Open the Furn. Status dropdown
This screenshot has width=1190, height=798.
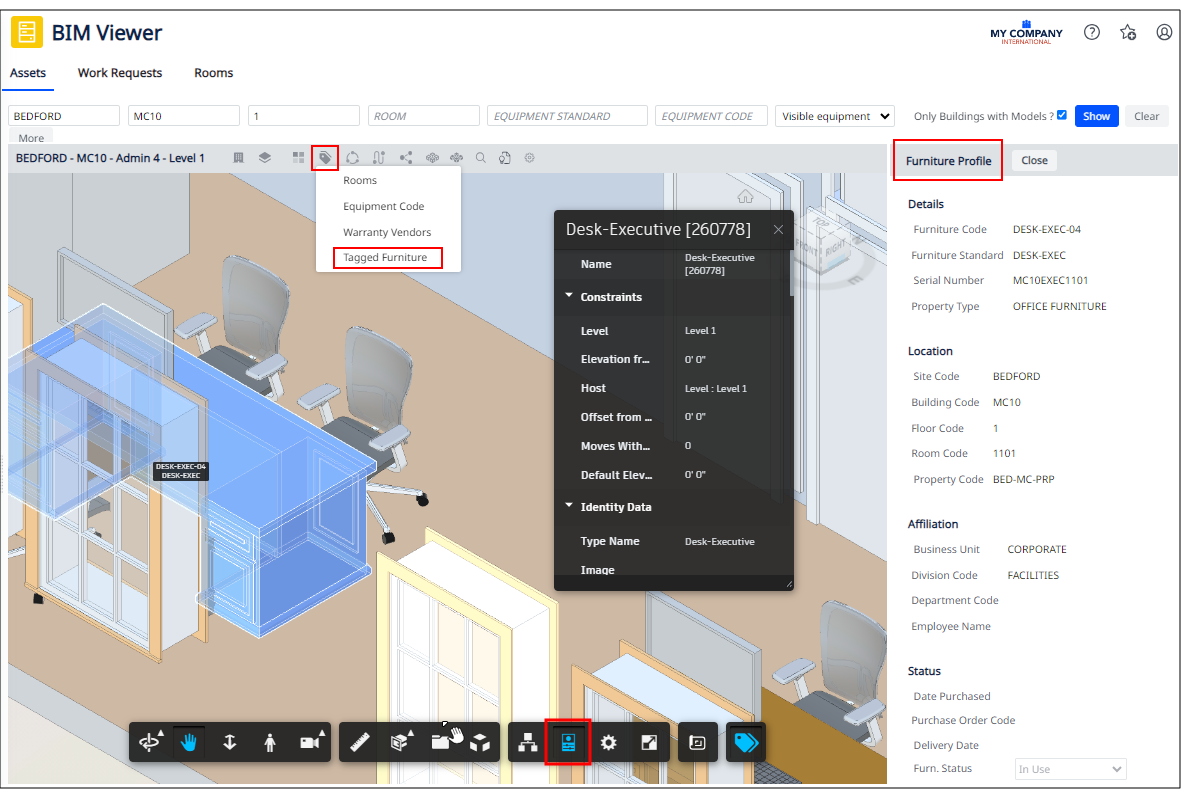[x=1070, y=769]
